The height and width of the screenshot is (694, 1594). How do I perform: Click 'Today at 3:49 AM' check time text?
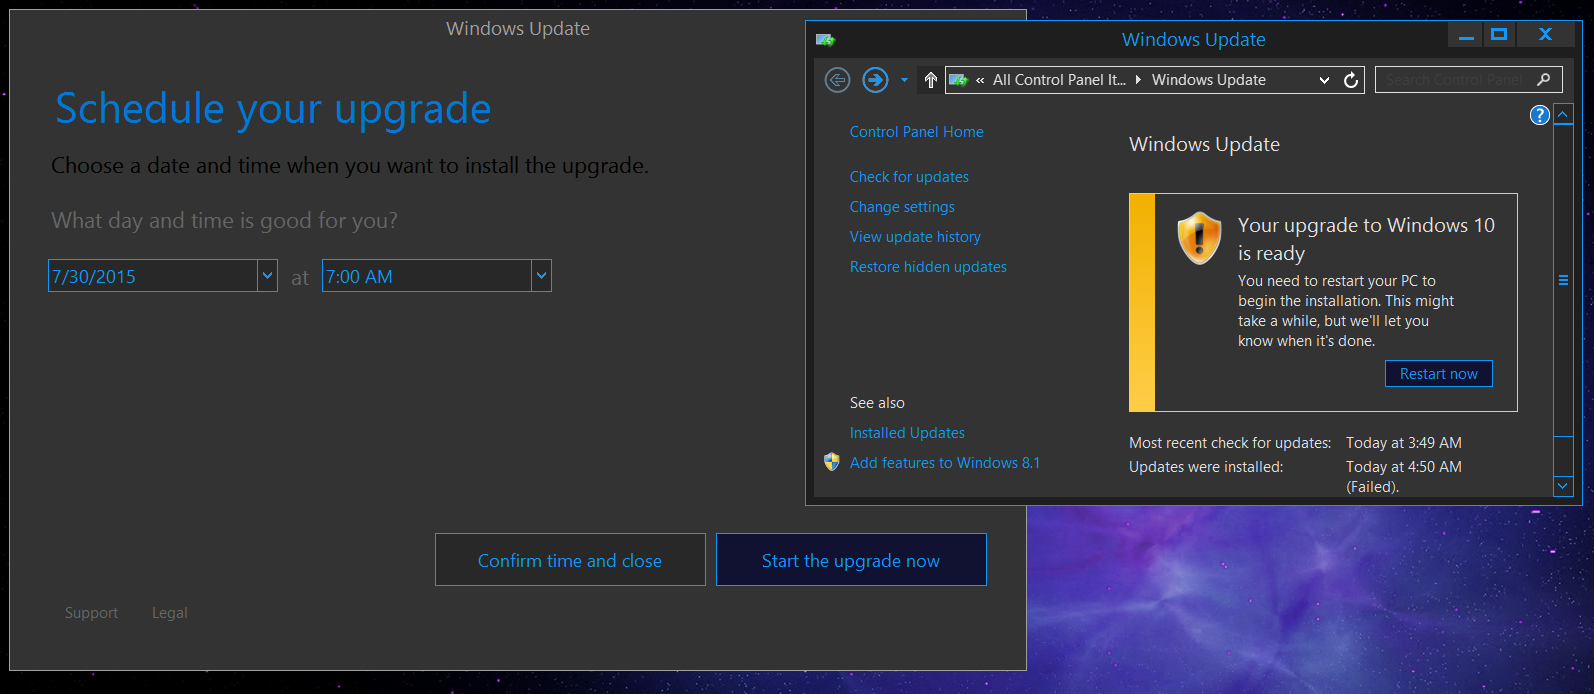pos(1404,443)
